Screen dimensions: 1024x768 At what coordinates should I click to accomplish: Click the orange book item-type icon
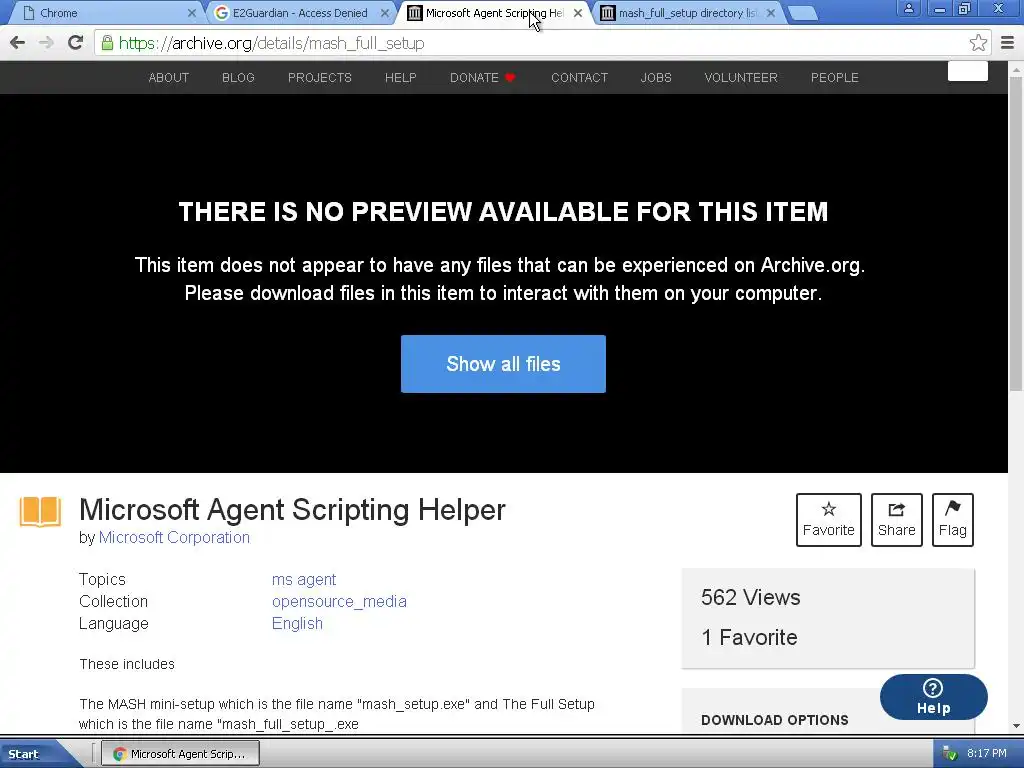[40, 512]
